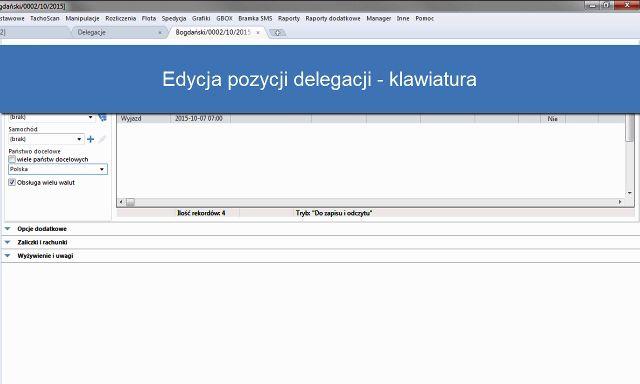Click the 'Państwo docelowe' label
640x384 pixels.
click(35, 151)
